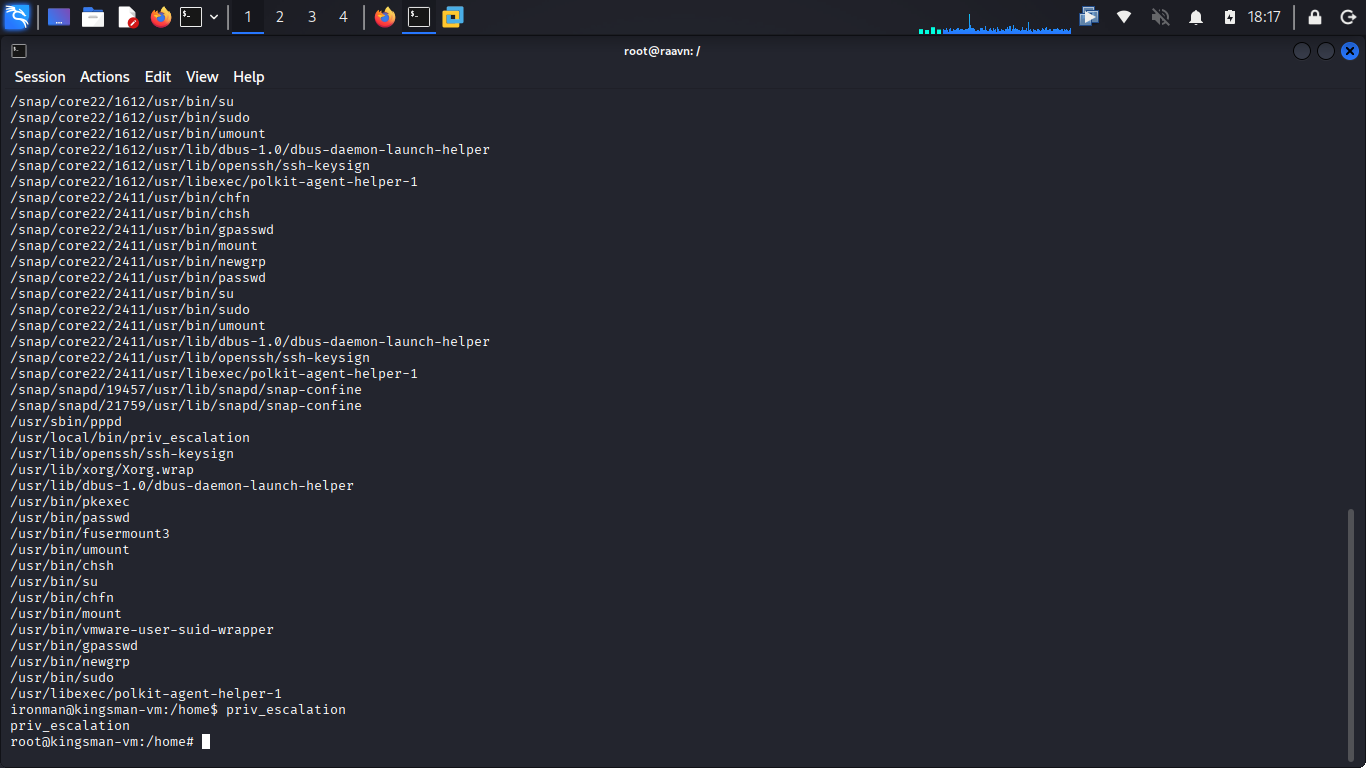Open the Session menu
This screenshot has height=768, width=1366.
[40, 77]
